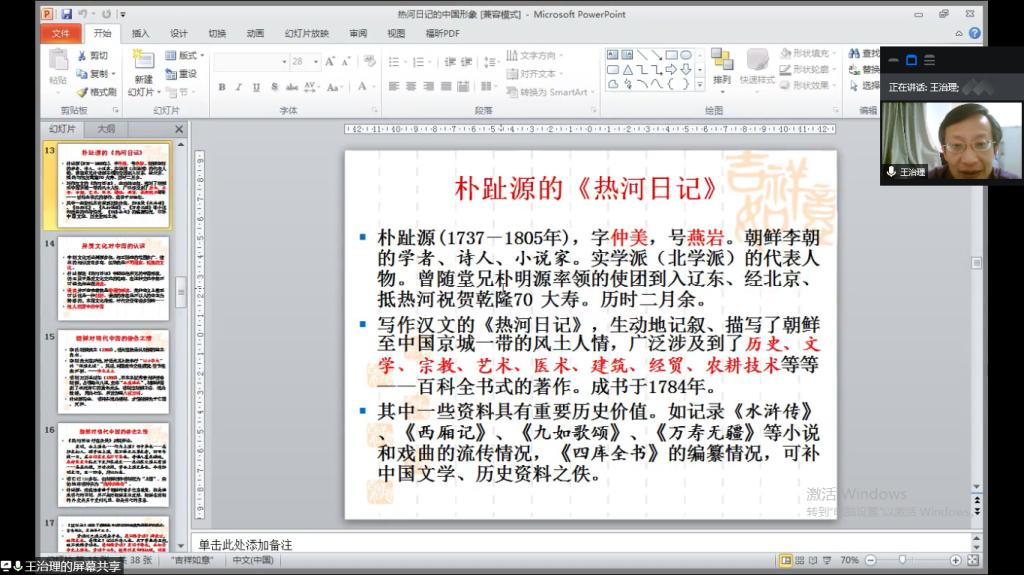Select the Format Painter (格式刷) tool
The width and height of the screenshot is (1024, 575).
(97, 92)
